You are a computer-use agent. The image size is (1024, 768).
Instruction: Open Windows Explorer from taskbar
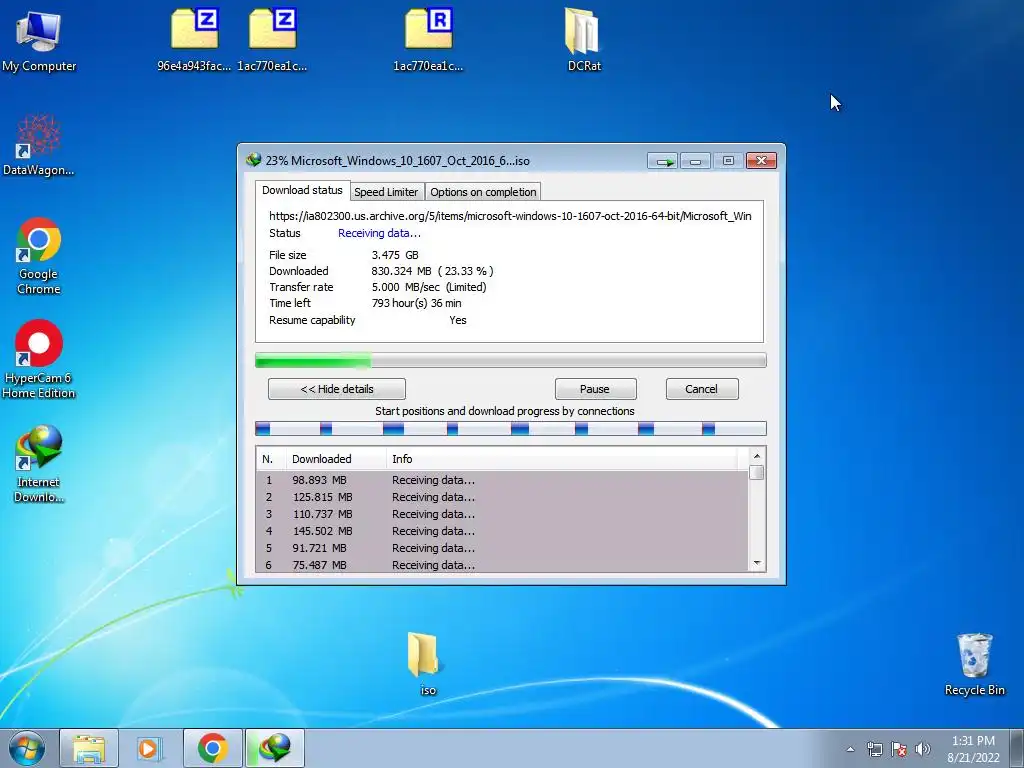point(89,748)
